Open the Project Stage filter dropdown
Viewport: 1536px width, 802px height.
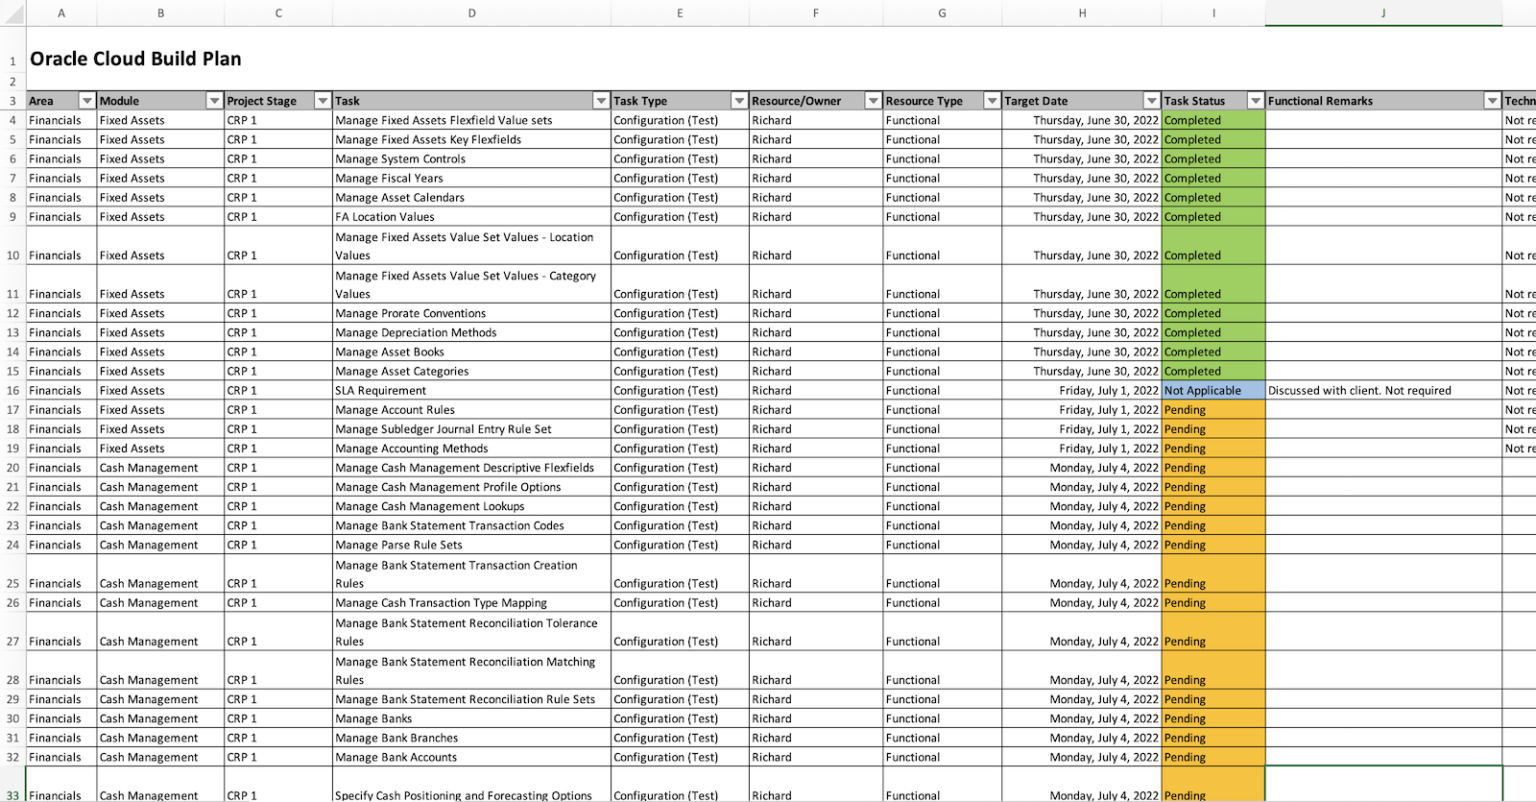tap(322, 100)
